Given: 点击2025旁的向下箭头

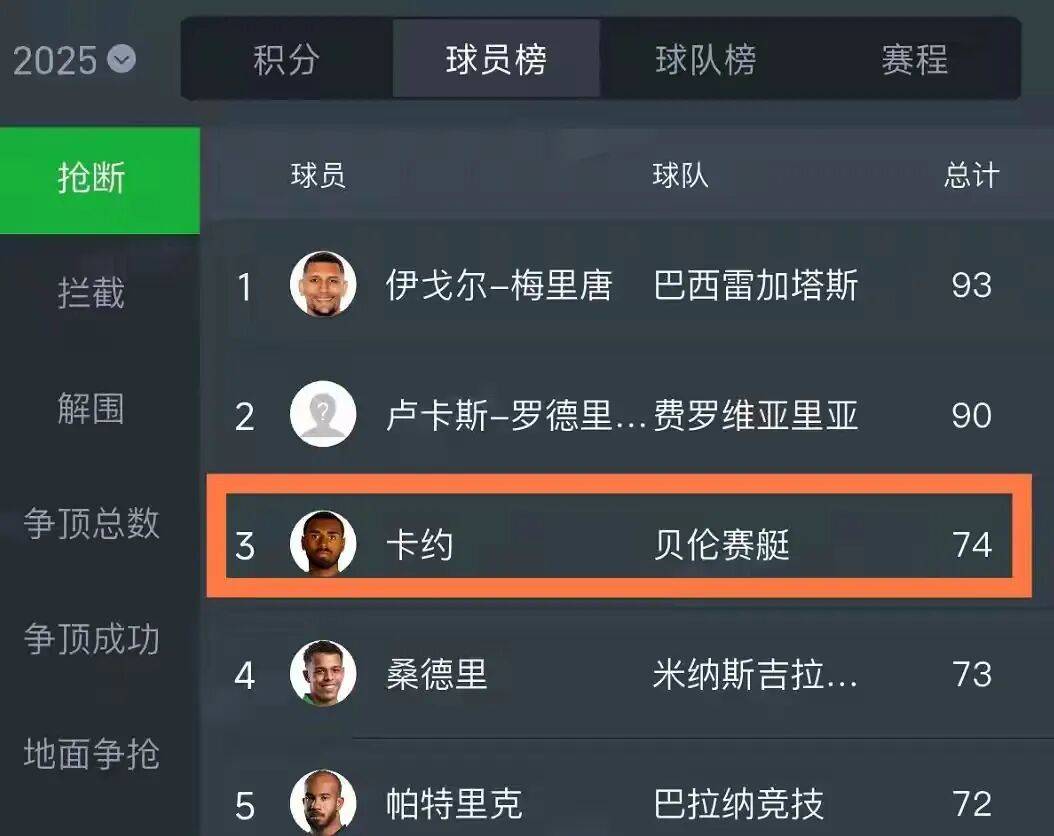Looking at the screenshot, I should pyautogui.click(x=122, y=60).
